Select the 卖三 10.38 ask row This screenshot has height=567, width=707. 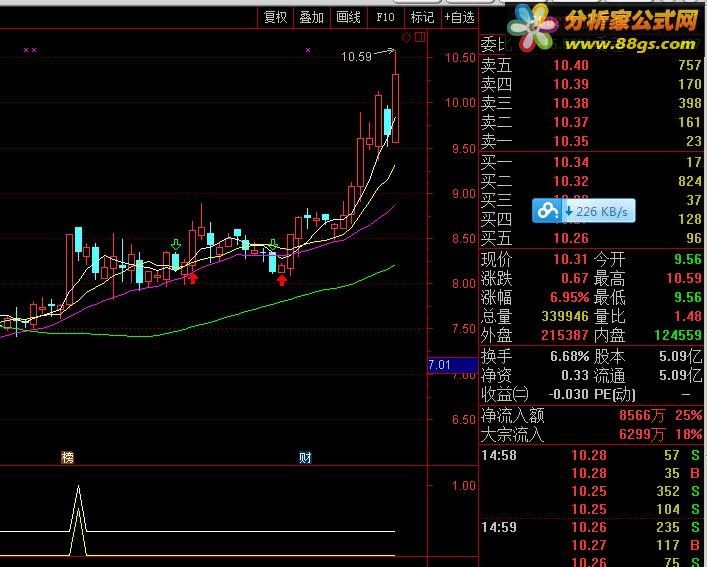[x=591, y=103]
